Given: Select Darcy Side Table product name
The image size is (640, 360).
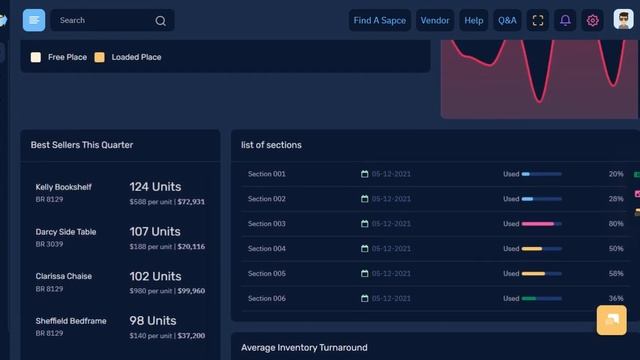Looking at the screenshot, I should [x=66, y=232].
